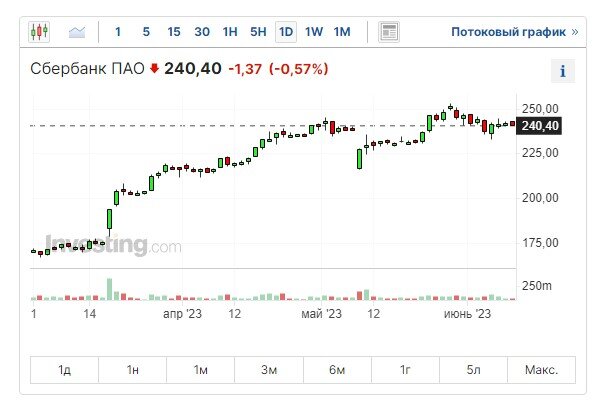Click the 240,40 current price label on axis
601x403 pixels.
[539, 126]
